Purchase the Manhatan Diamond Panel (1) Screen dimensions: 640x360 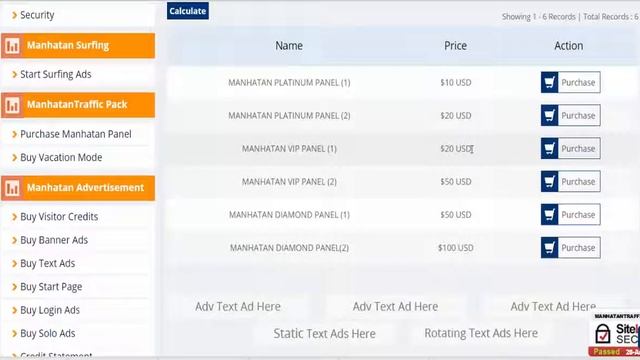[571, 215]
